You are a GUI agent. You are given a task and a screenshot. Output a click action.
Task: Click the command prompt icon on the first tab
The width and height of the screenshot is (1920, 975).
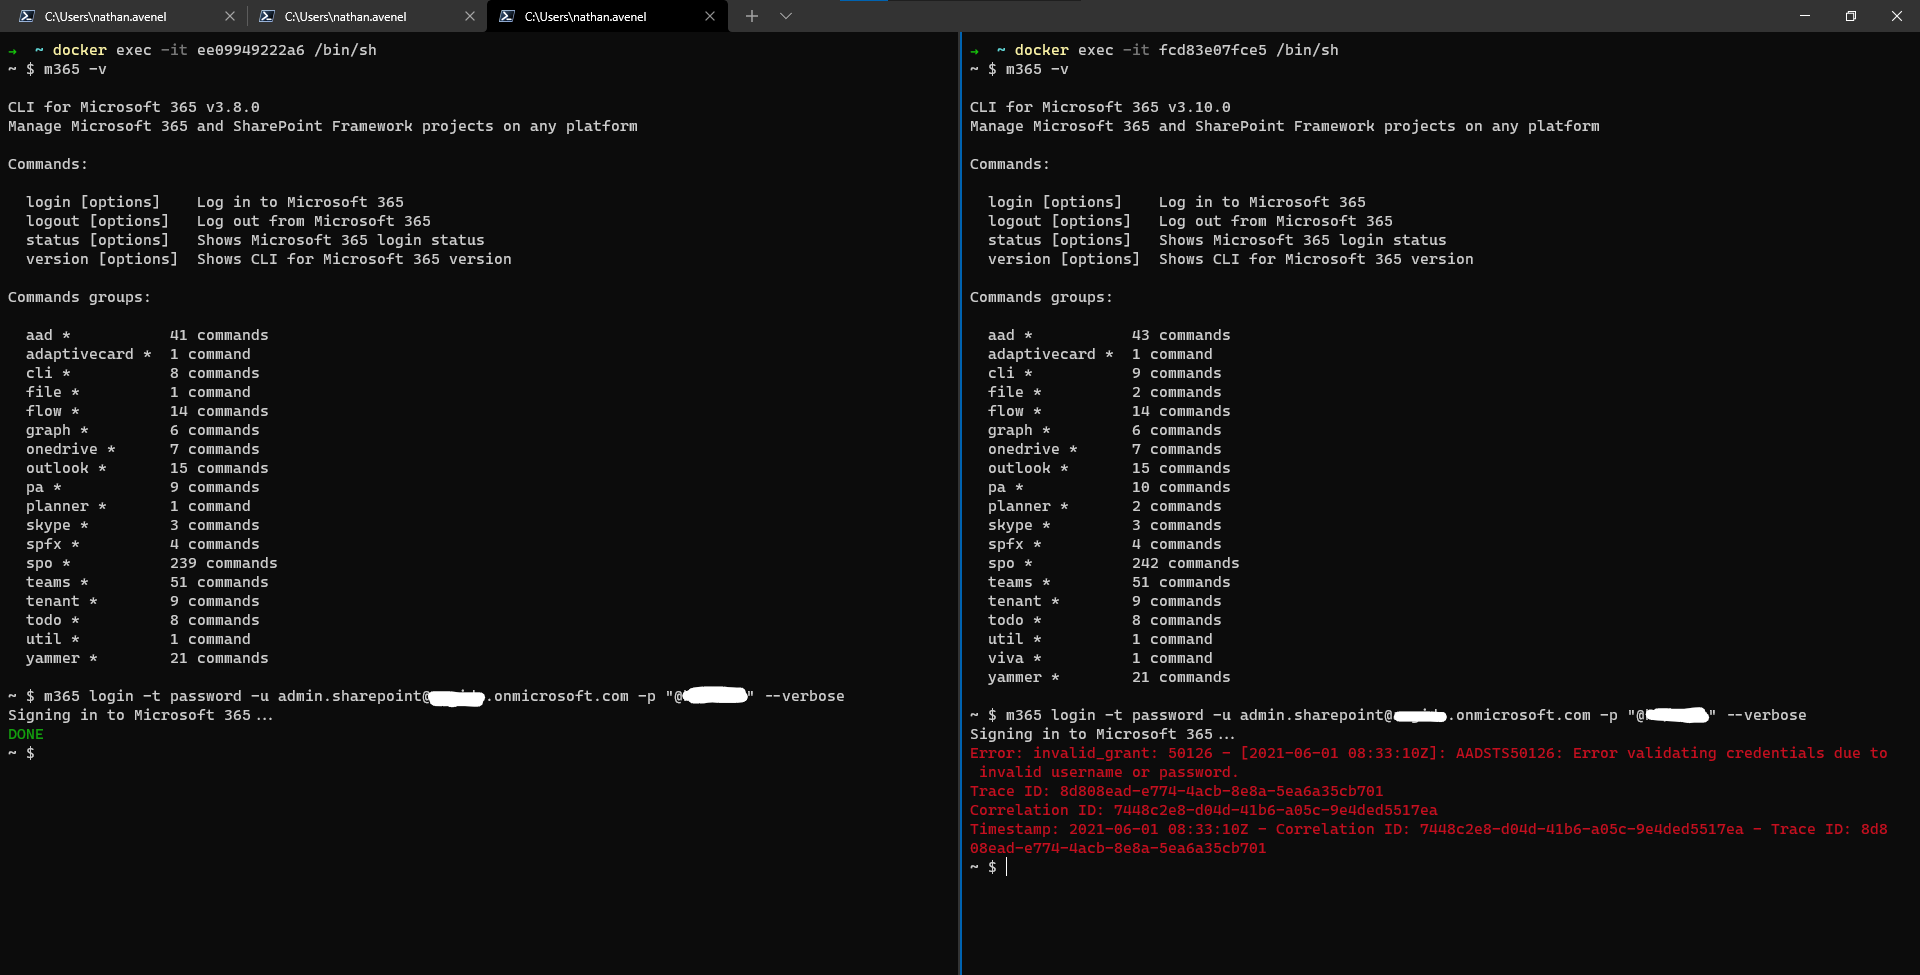coord(27,16)
